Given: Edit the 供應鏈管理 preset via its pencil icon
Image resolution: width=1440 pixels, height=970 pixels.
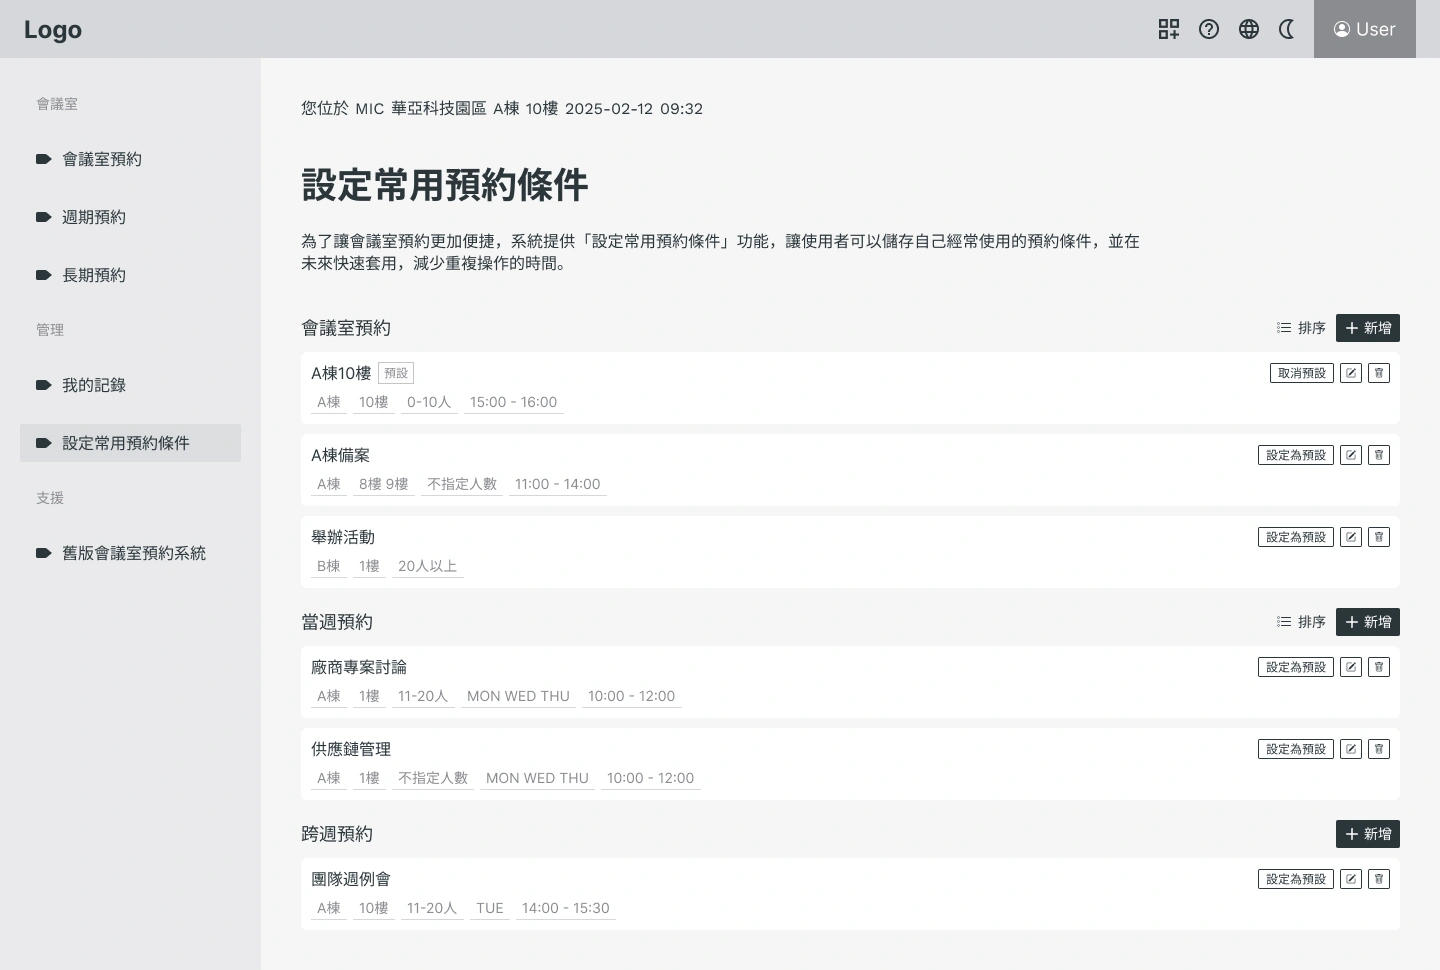Looking at the screenshot, I should tap(1351, 749).
